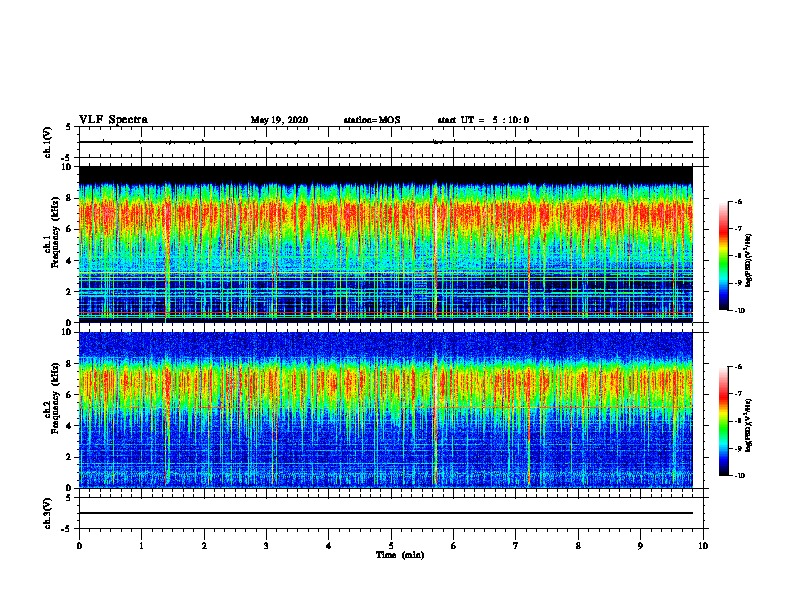
Task: Click time axis tick label '1'
Action: click(141, 546)
